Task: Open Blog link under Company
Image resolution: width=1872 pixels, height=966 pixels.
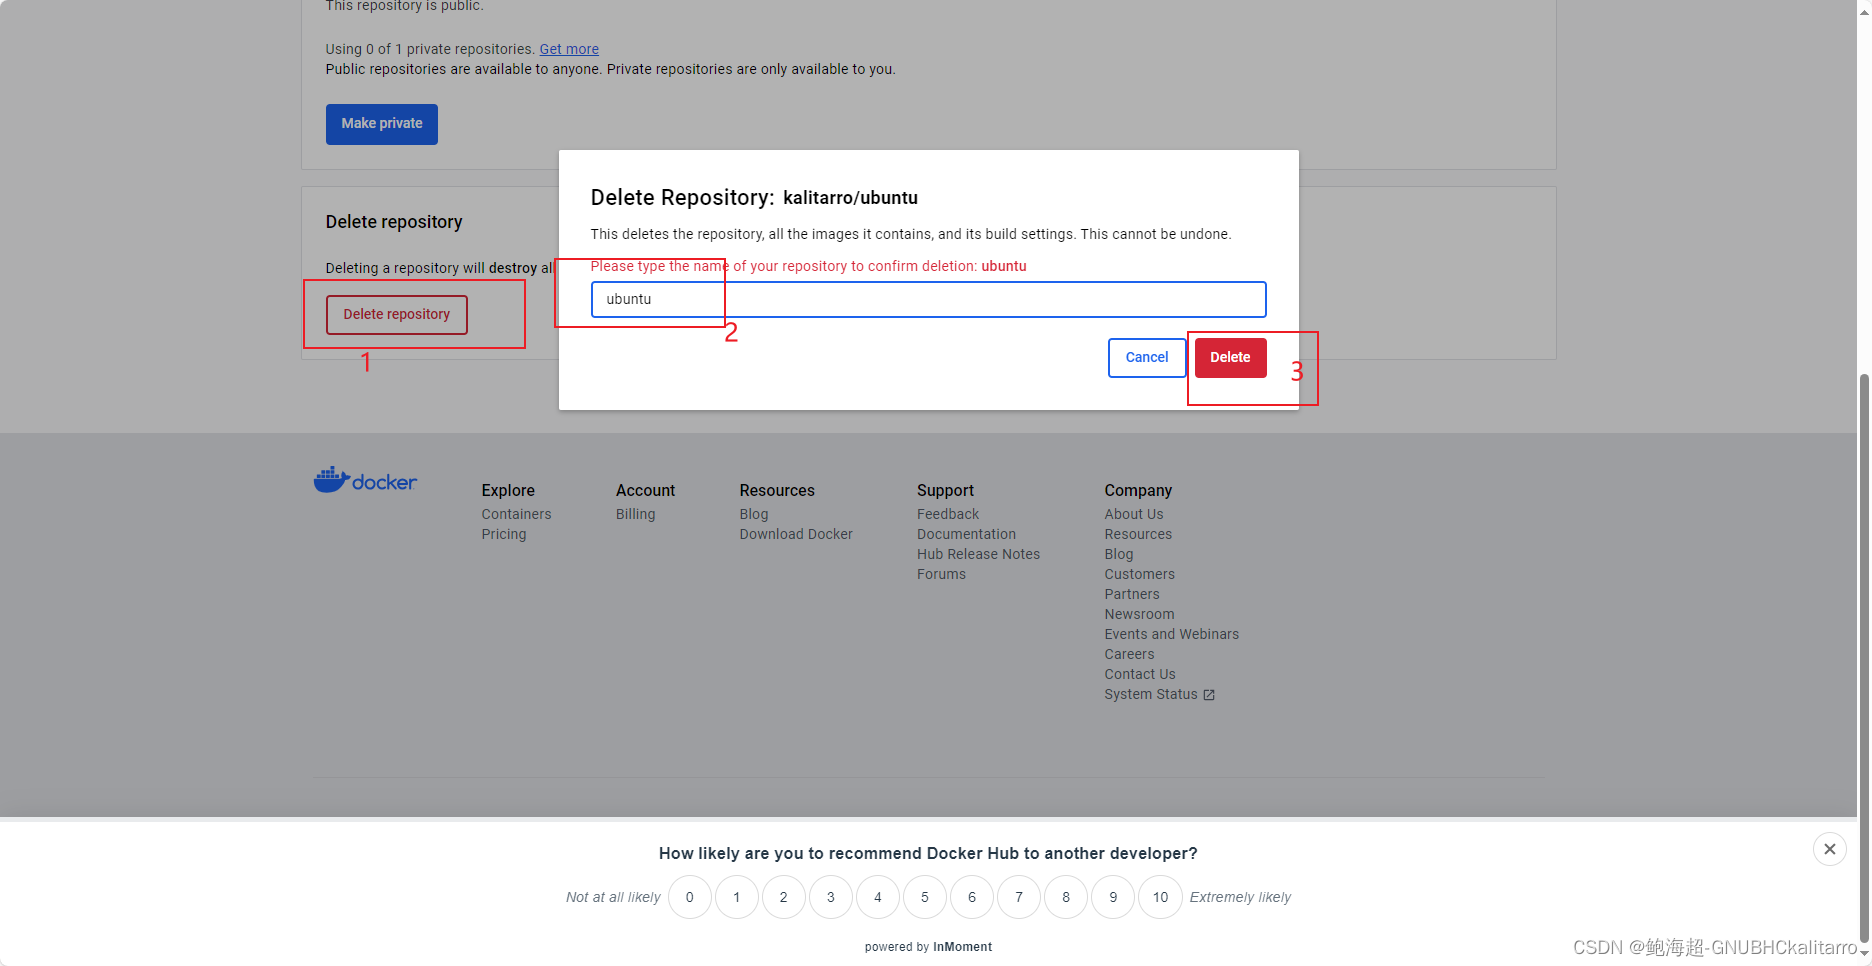Action: click(1119, 554)
